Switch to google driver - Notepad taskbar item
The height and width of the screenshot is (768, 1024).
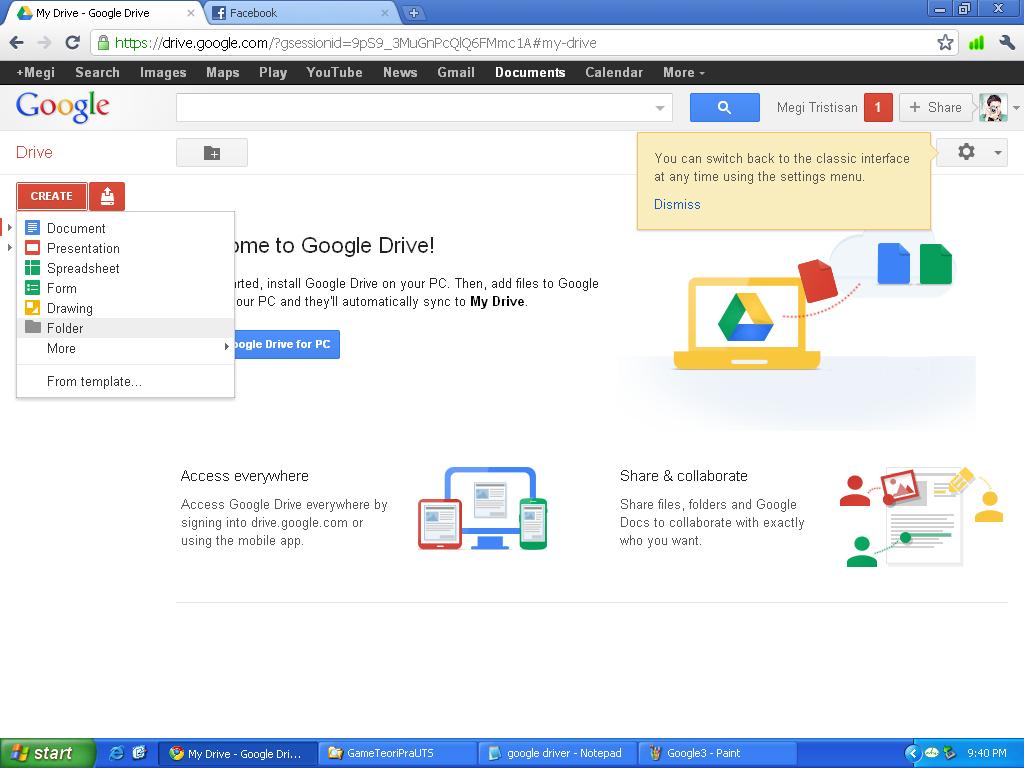point(557,753)
